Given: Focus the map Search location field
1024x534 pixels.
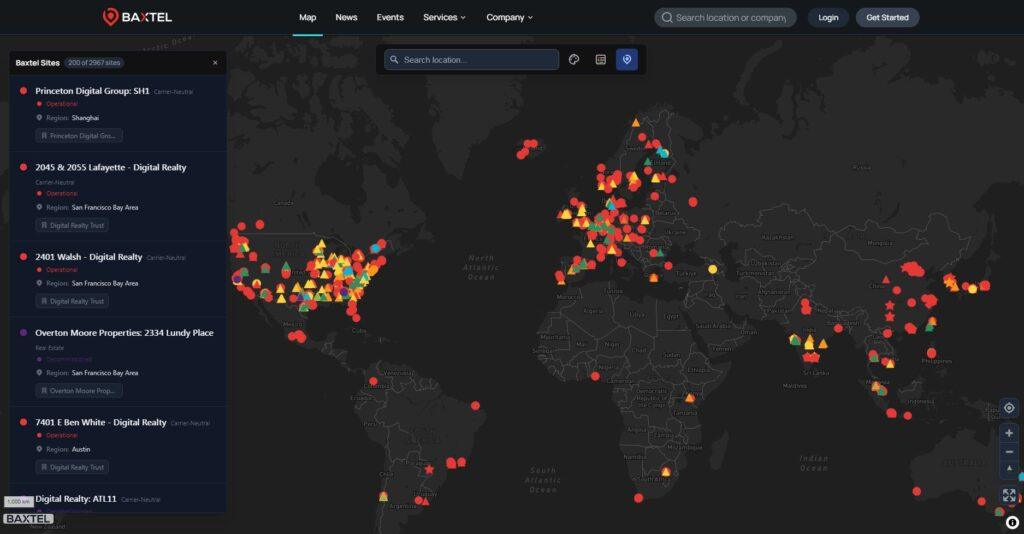Looking at the screenshot, I should 472,59.
